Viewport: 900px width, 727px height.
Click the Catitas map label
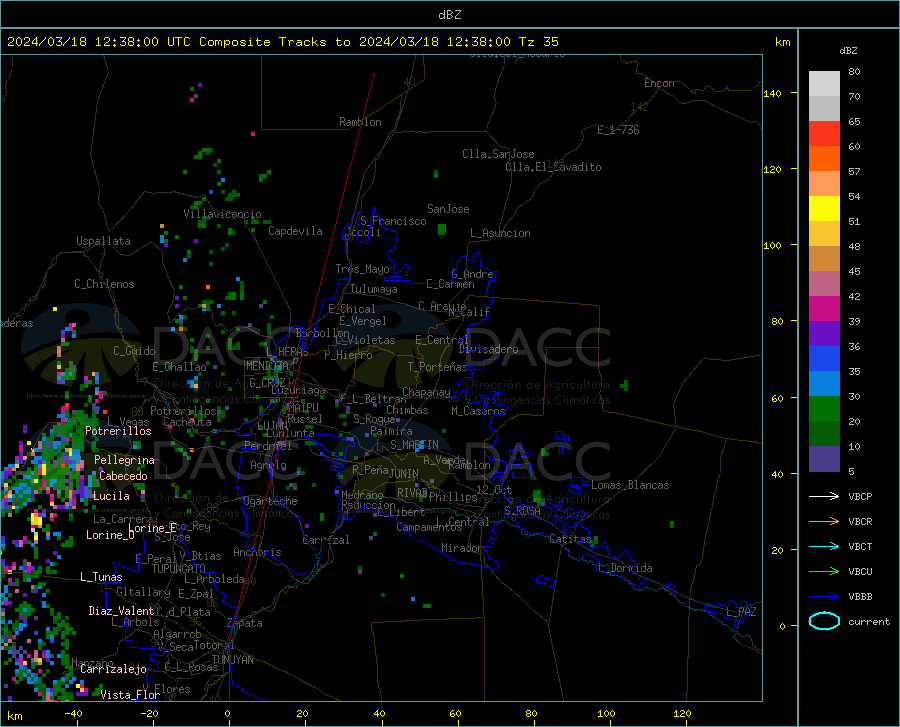(x=570, y=539)
